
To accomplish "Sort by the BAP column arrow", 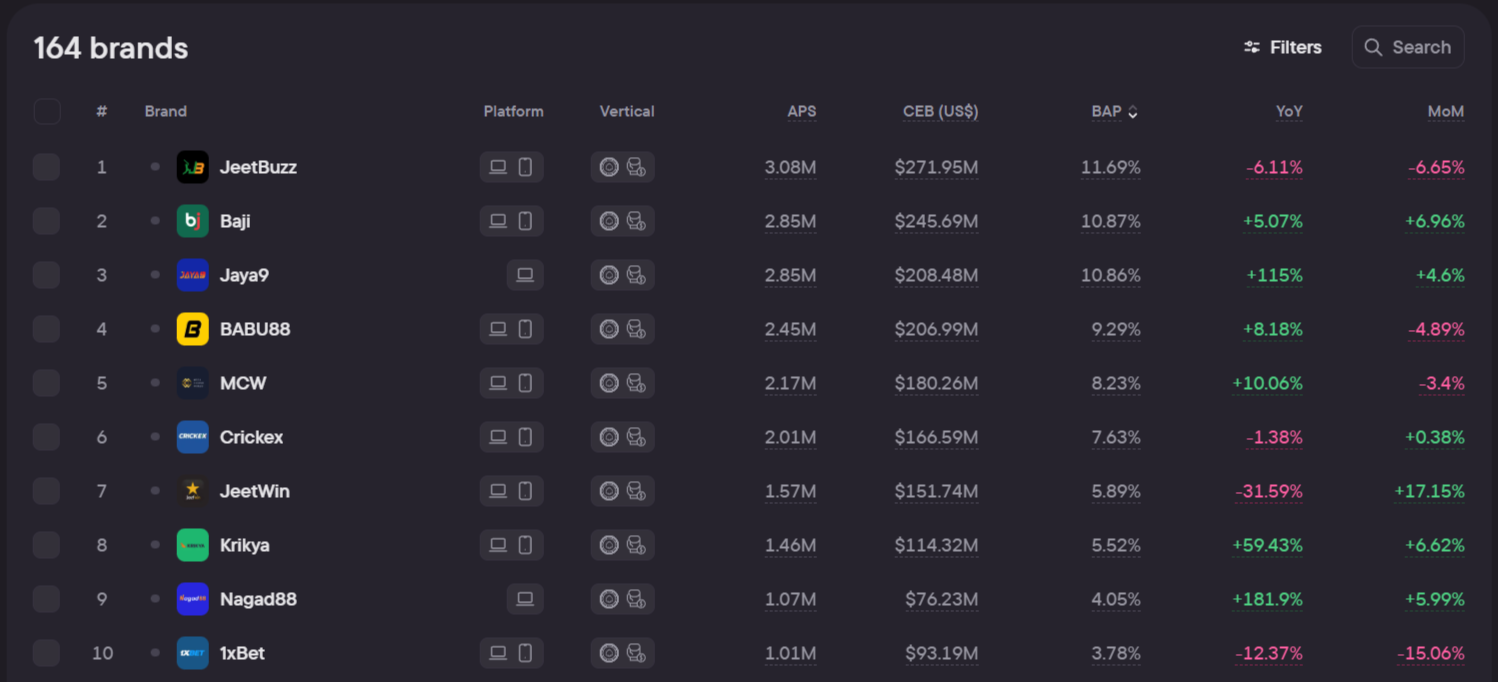I will tap(1133, 112).
